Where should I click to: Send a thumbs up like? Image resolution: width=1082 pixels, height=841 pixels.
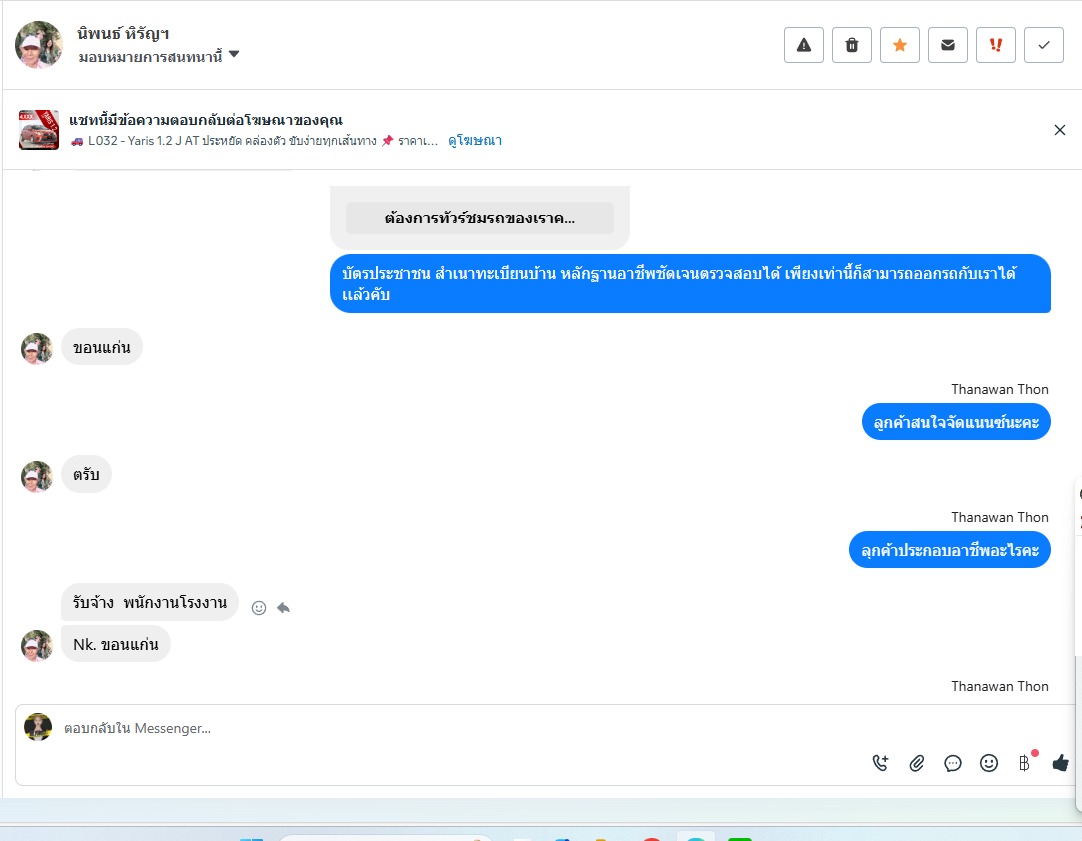point(1061,763)
